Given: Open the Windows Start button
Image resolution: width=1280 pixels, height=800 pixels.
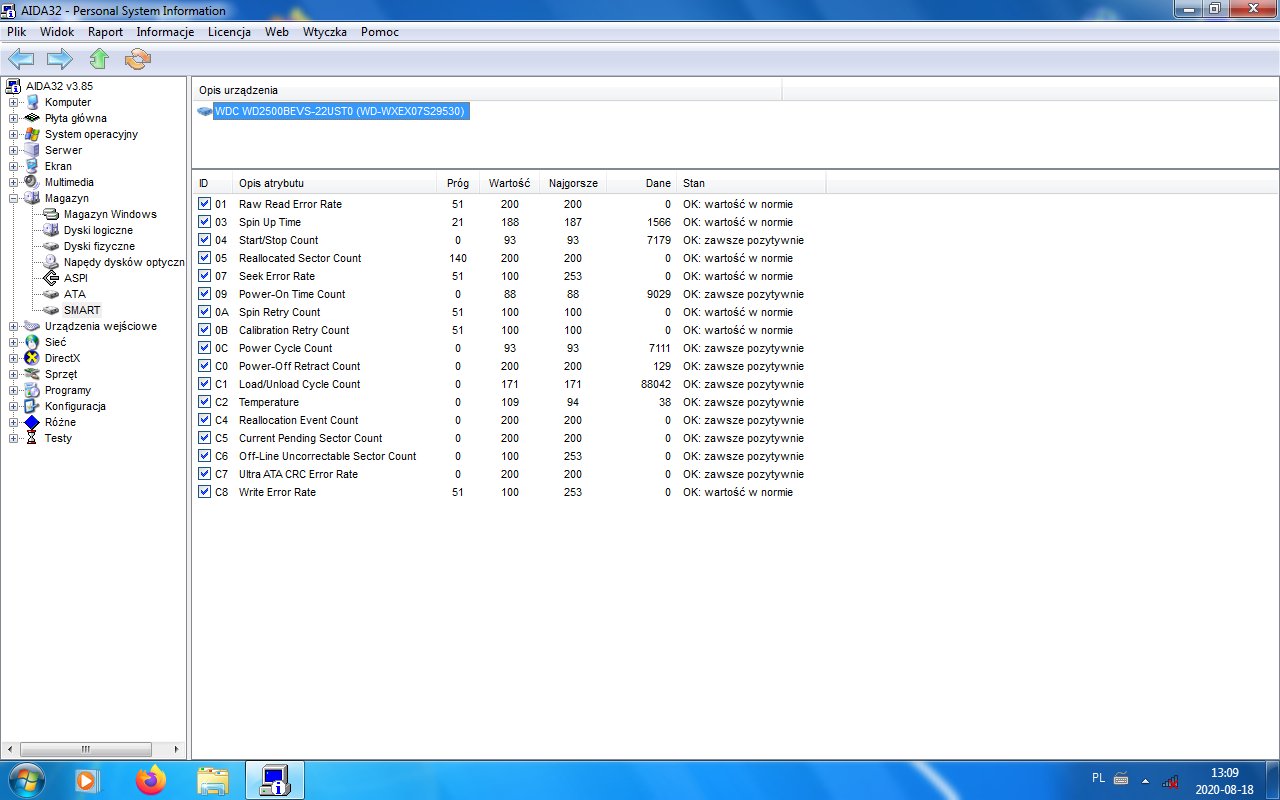Looking at the screenshot, I should point(25,779).
